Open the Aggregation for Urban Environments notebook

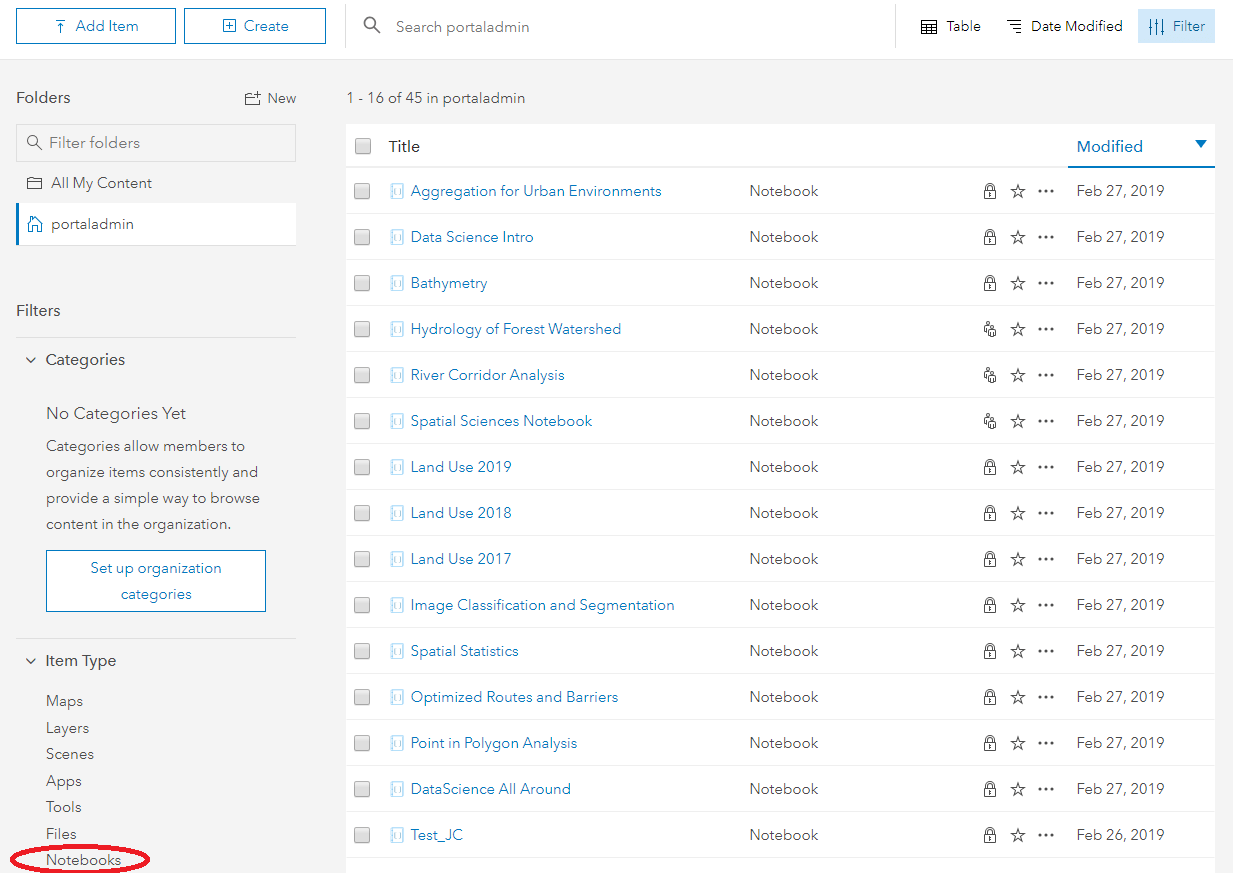(536, 191)
